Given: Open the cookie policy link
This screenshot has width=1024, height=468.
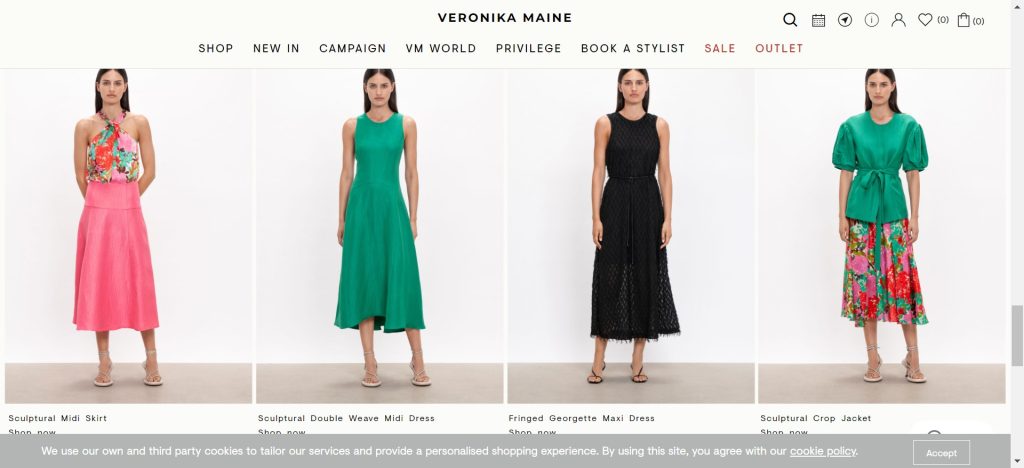Looking at the screenshot, I should click(822, 451).
